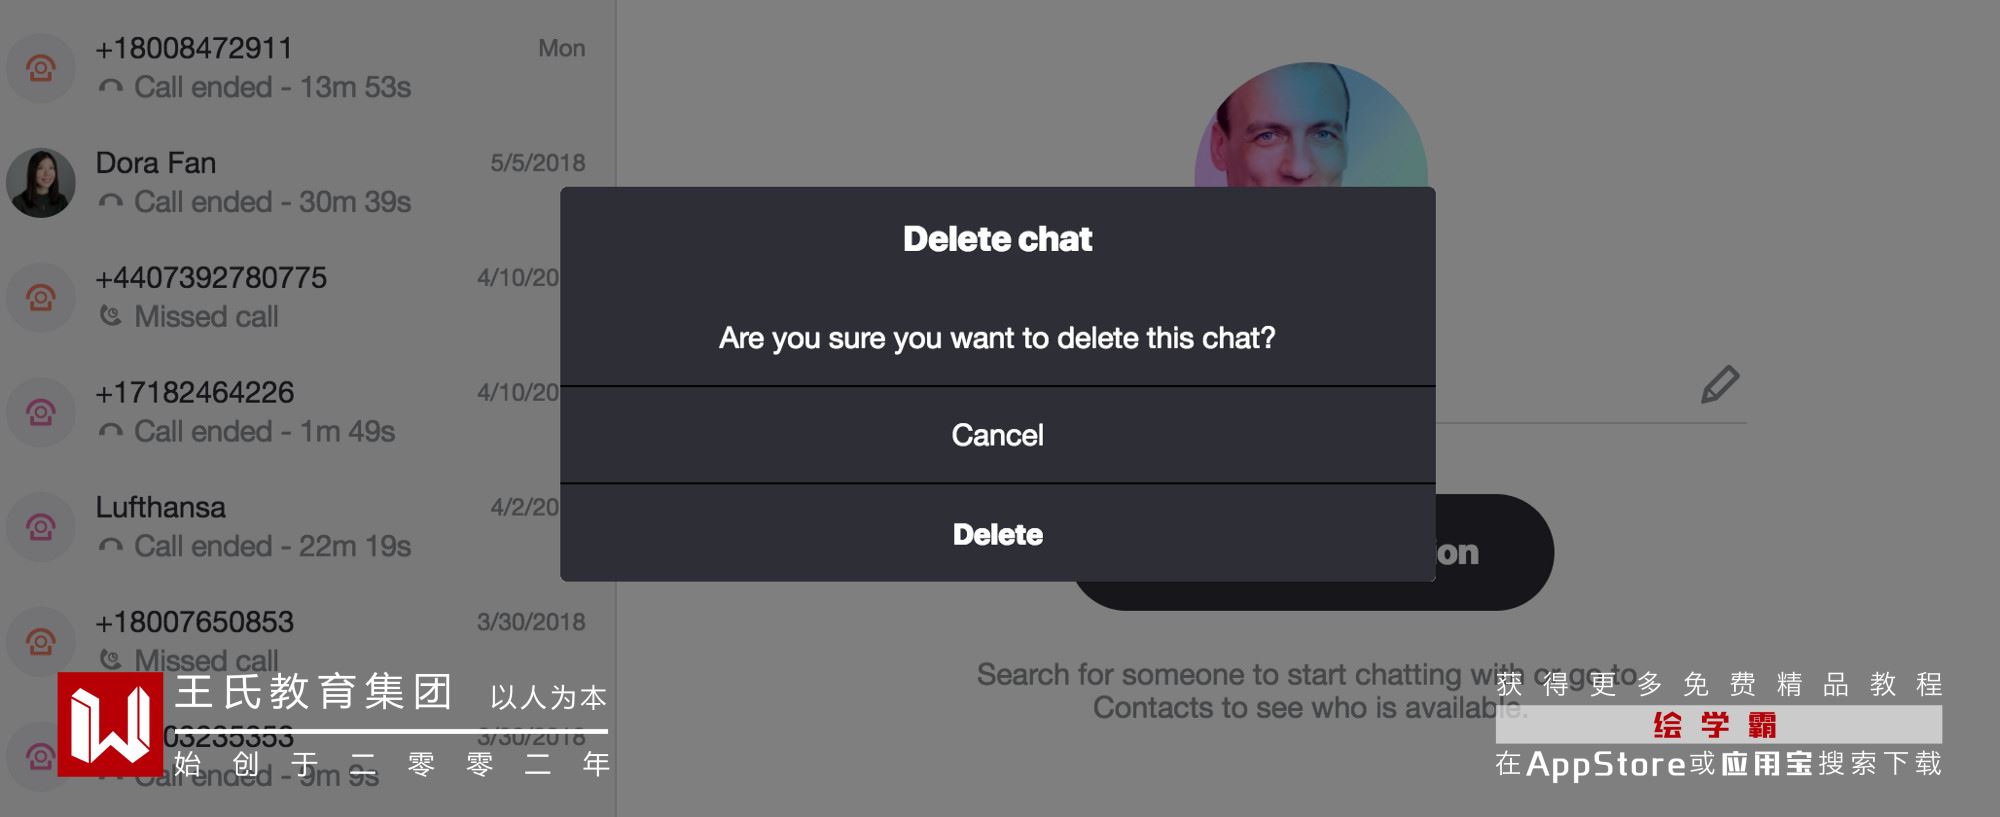2000x817 pixels.
Task: Click the Lufthansa contact avatar icon
Action: pos(41,527)
